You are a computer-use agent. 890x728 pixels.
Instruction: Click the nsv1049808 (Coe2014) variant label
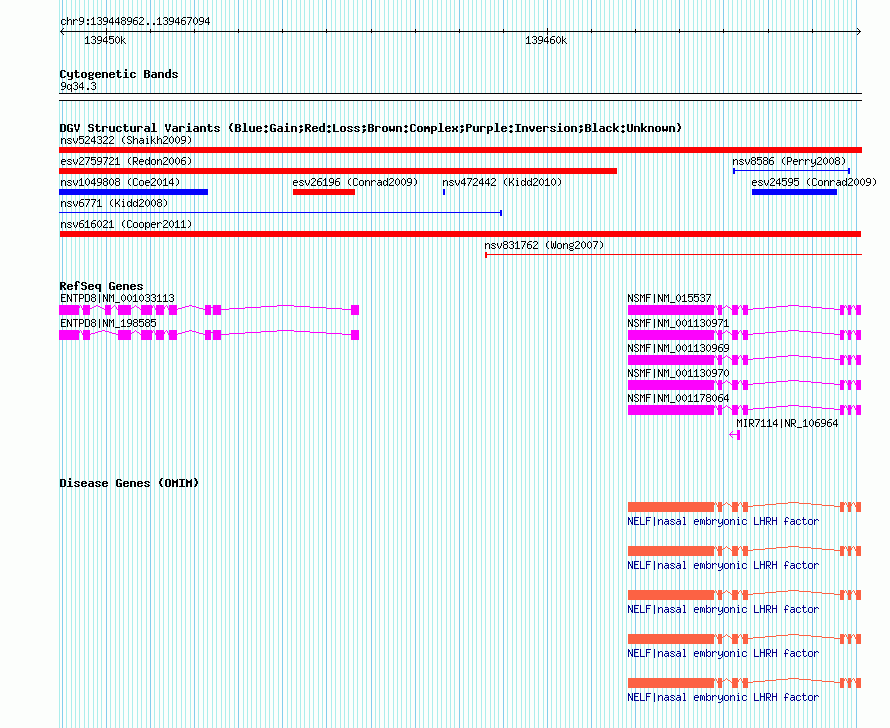coord(120,182)
